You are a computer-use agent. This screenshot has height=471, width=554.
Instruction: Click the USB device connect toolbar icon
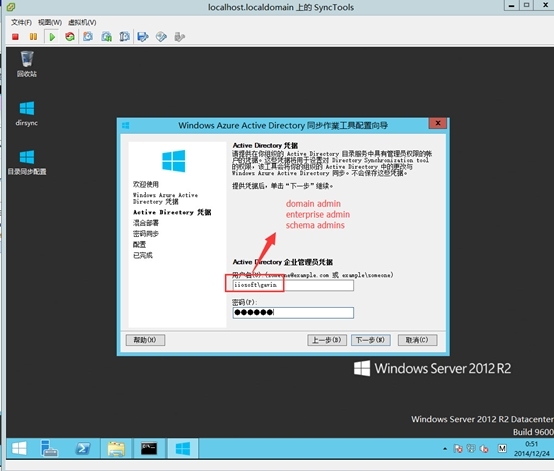[179, 37]
